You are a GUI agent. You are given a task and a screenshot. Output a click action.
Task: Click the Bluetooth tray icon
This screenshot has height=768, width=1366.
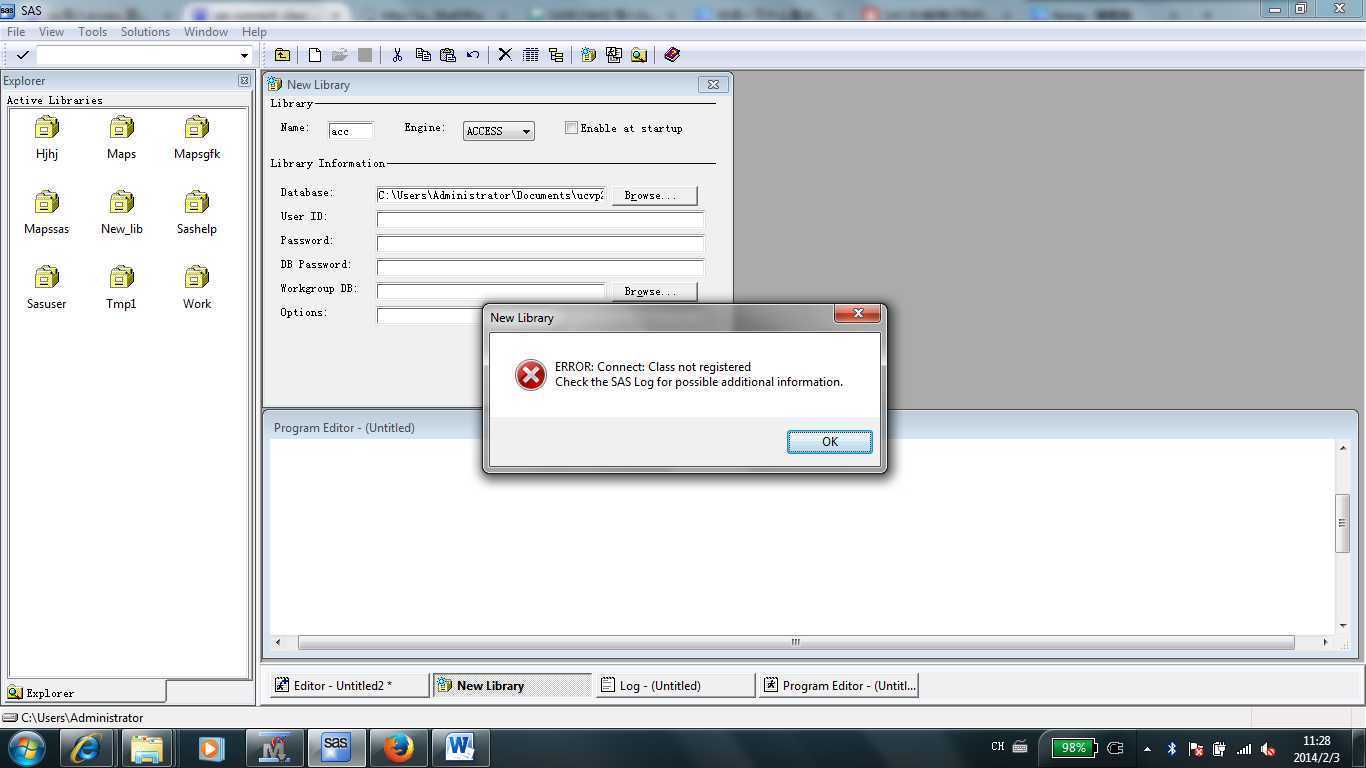(x=1171, y=749)
